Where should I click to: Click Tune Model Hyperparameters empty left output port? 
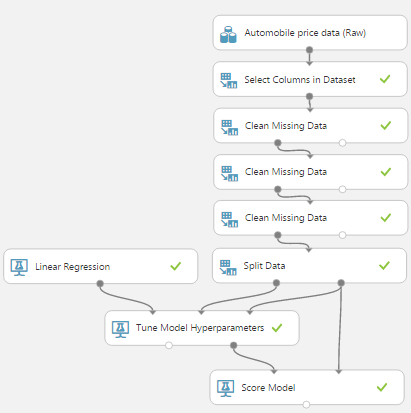(169, 345)
